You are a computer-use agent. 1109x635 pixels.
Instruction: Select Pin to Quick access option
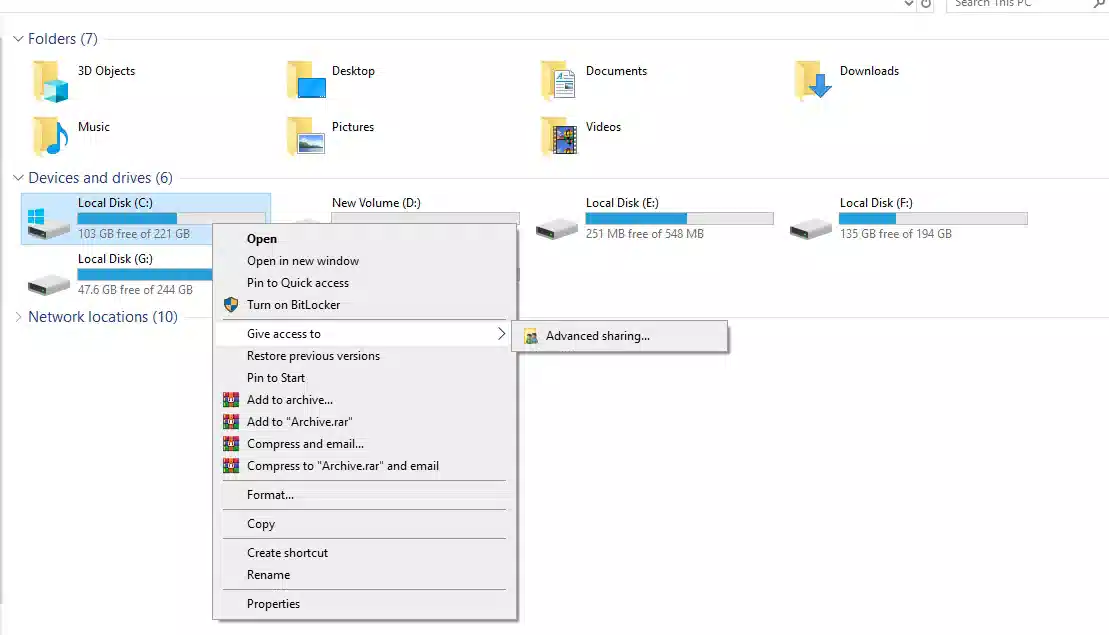point(297,283)
